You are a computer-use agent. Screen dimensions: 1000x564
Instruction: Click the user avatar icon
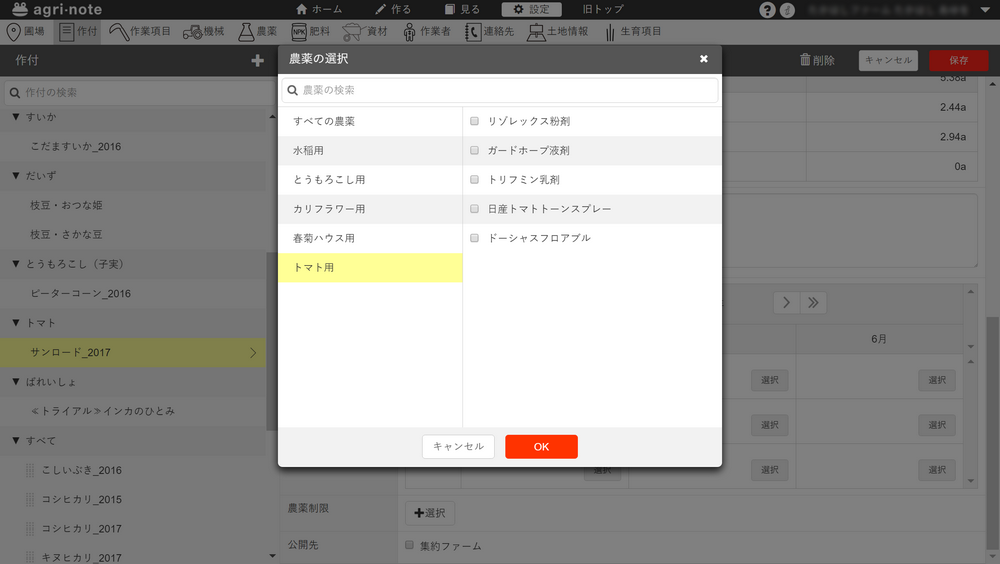pyautogui.click(x=788, y=10)
